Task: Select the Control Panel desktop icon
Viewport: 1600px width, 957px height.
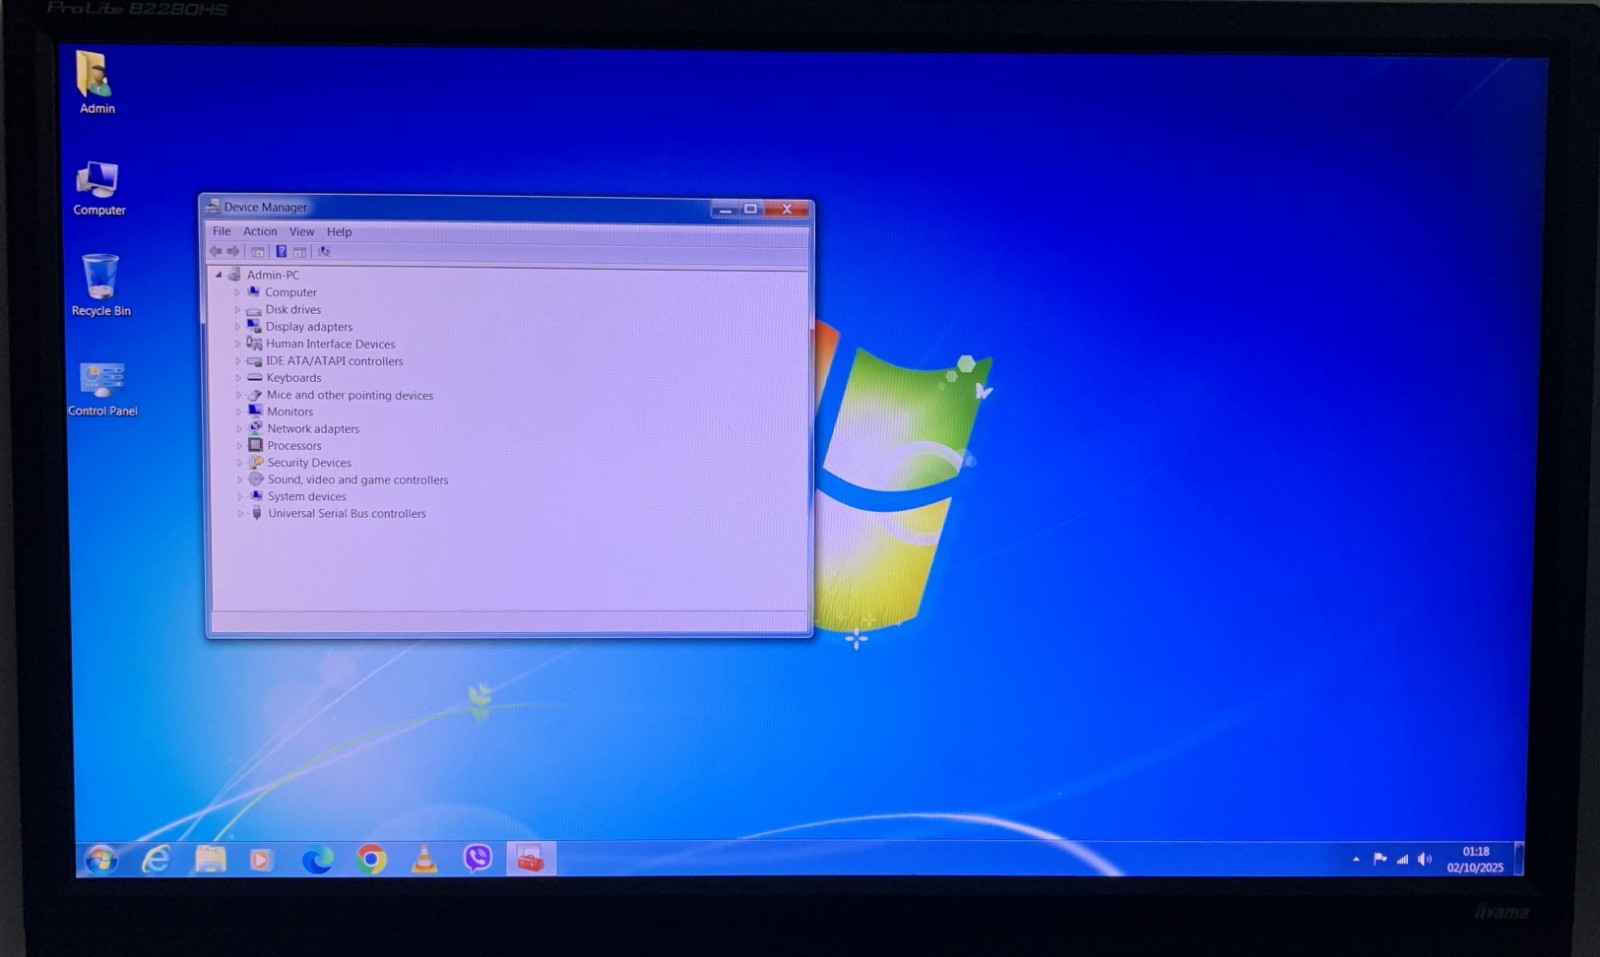Action: pyautogui.click(x=102, y=390)
